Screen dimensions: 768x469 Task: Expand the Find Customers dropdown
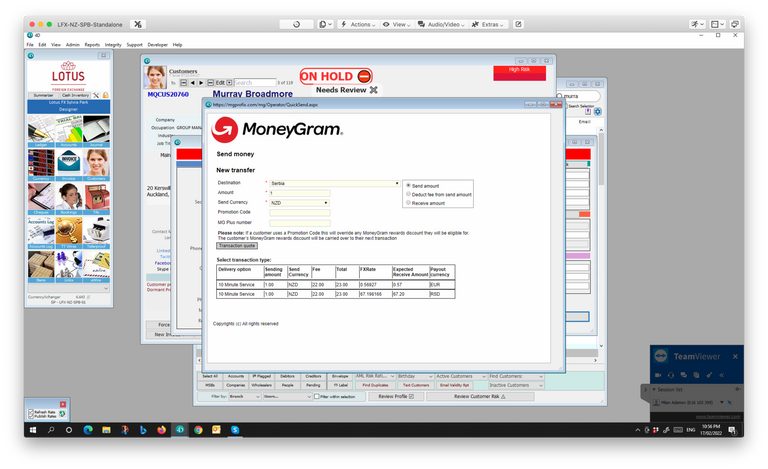point(516,376)
